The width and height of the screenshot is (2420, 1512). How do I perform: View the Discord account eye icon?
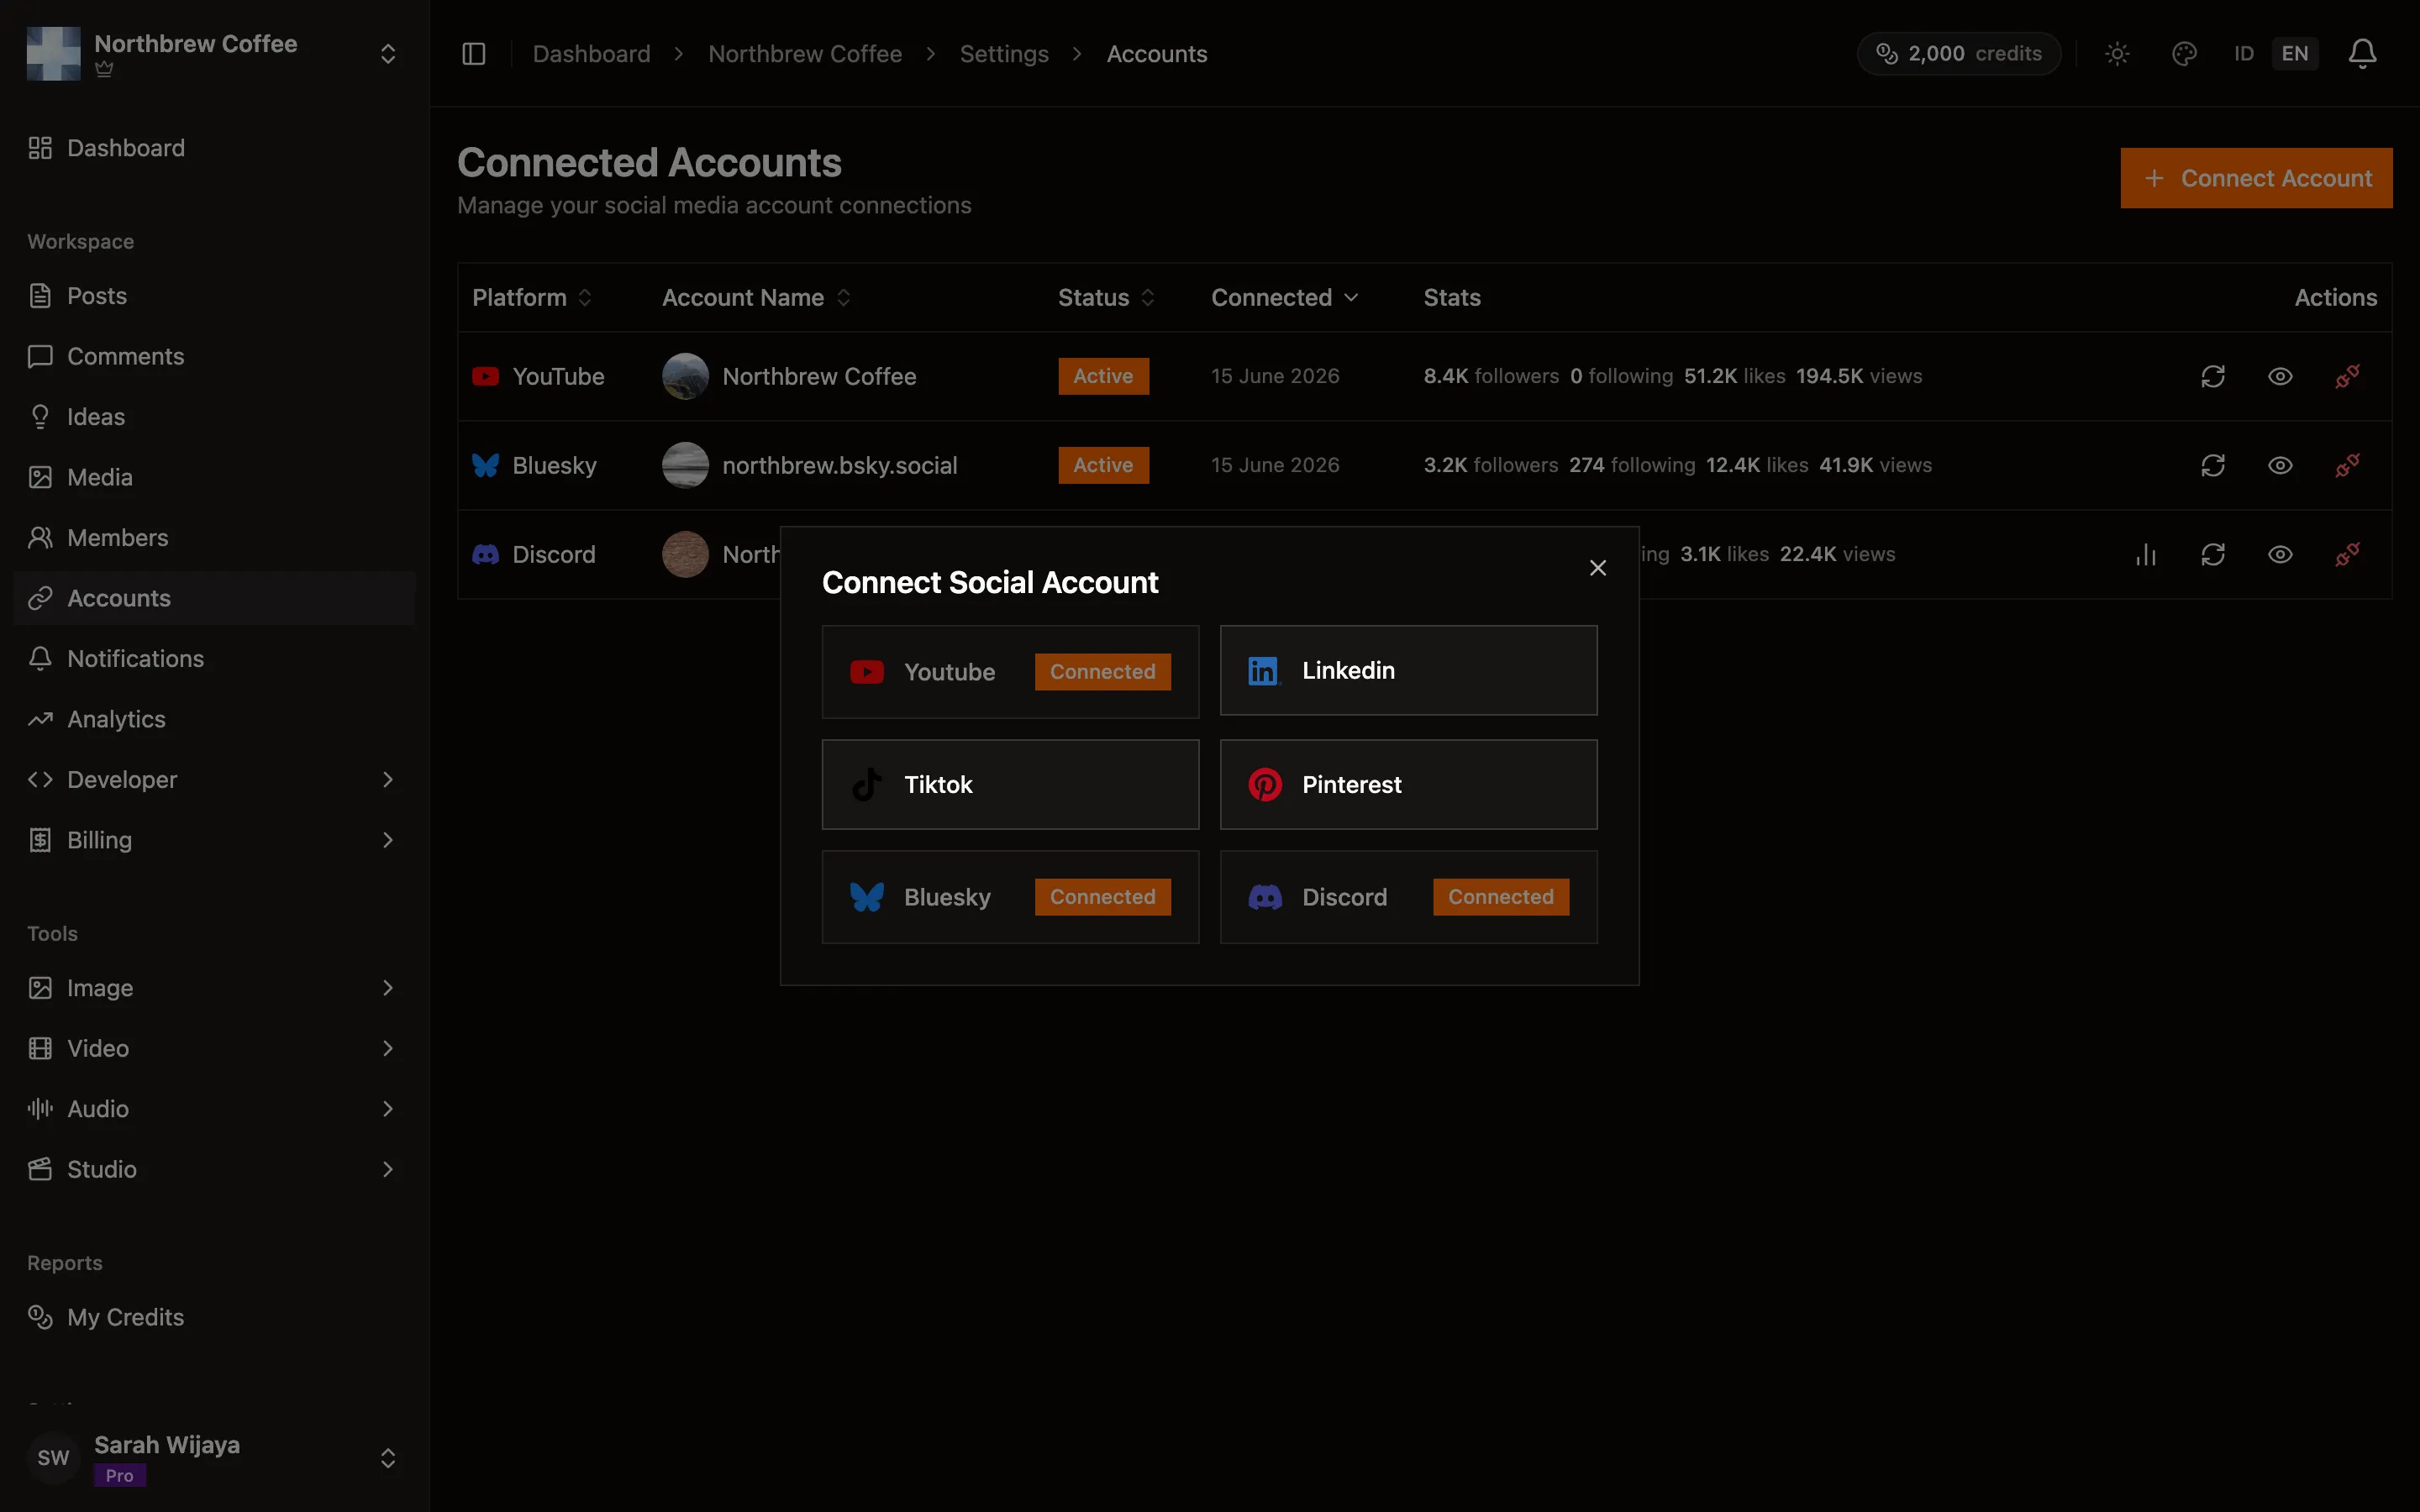tap(2280, 554)
